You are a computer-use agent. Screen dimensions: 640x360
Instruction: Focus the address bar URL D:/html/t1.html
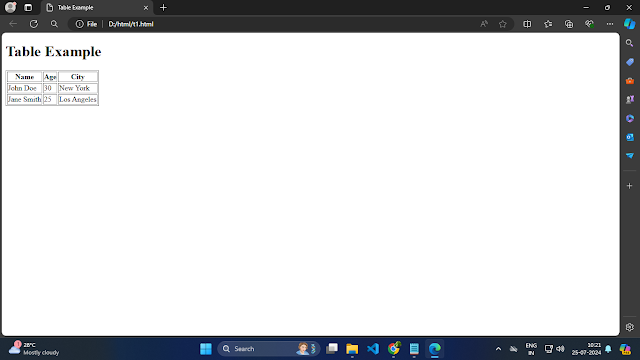131,24
